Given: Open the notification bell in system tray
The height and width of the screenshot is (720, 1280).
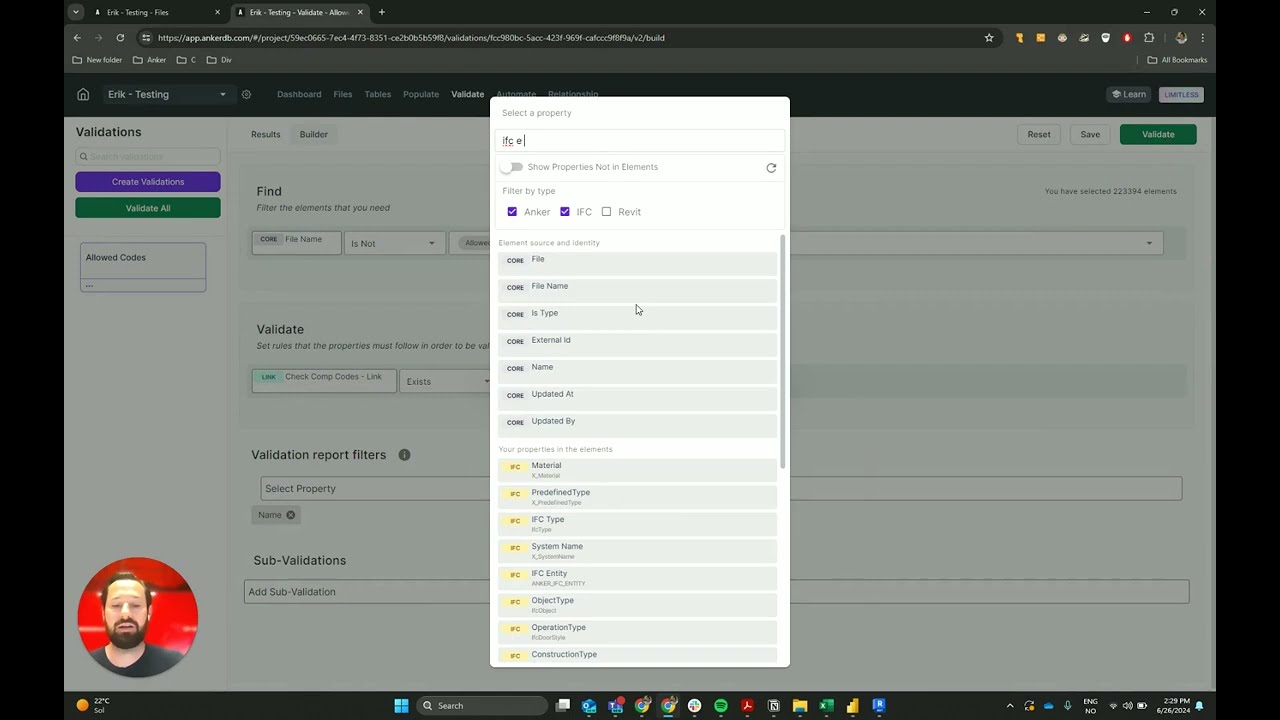Looking at the screenshot, I should 1199,706.
